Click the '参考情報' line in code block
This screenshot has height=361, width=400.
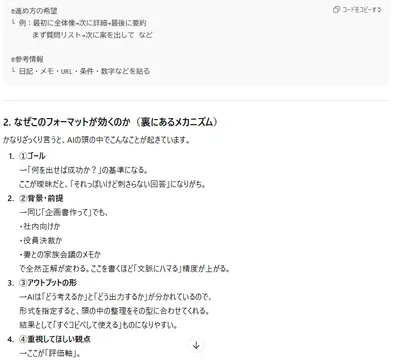(x=27, y=59)
